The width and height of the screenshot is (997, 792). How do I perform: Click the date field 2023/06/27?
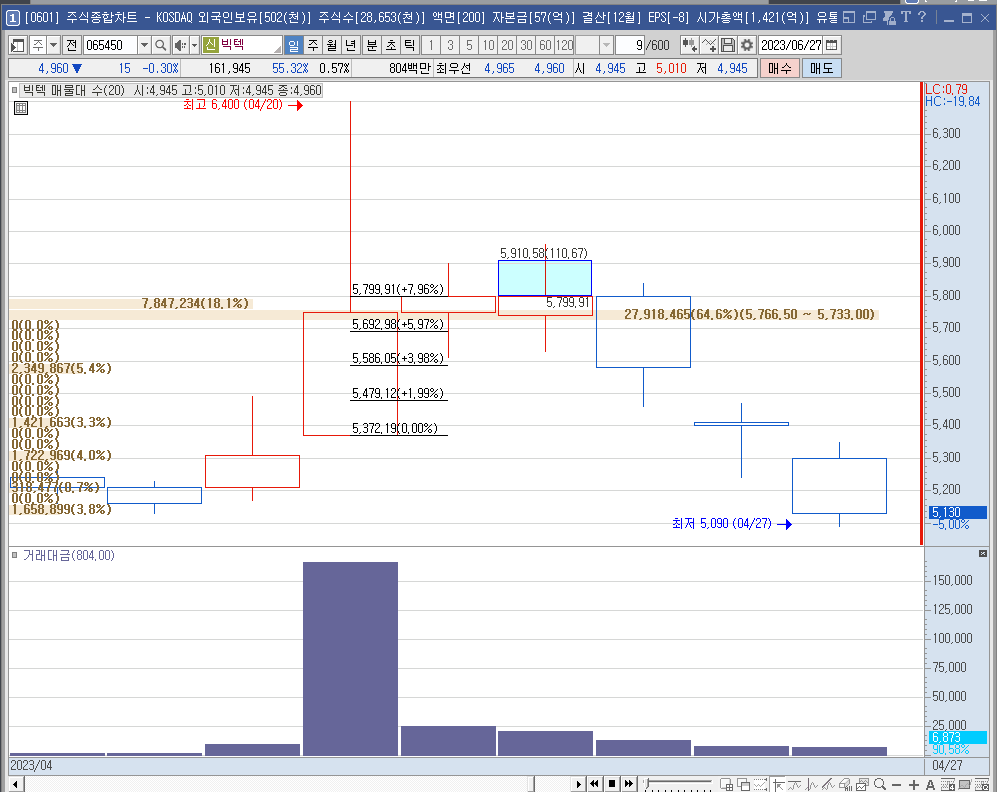tap(791, 45)
